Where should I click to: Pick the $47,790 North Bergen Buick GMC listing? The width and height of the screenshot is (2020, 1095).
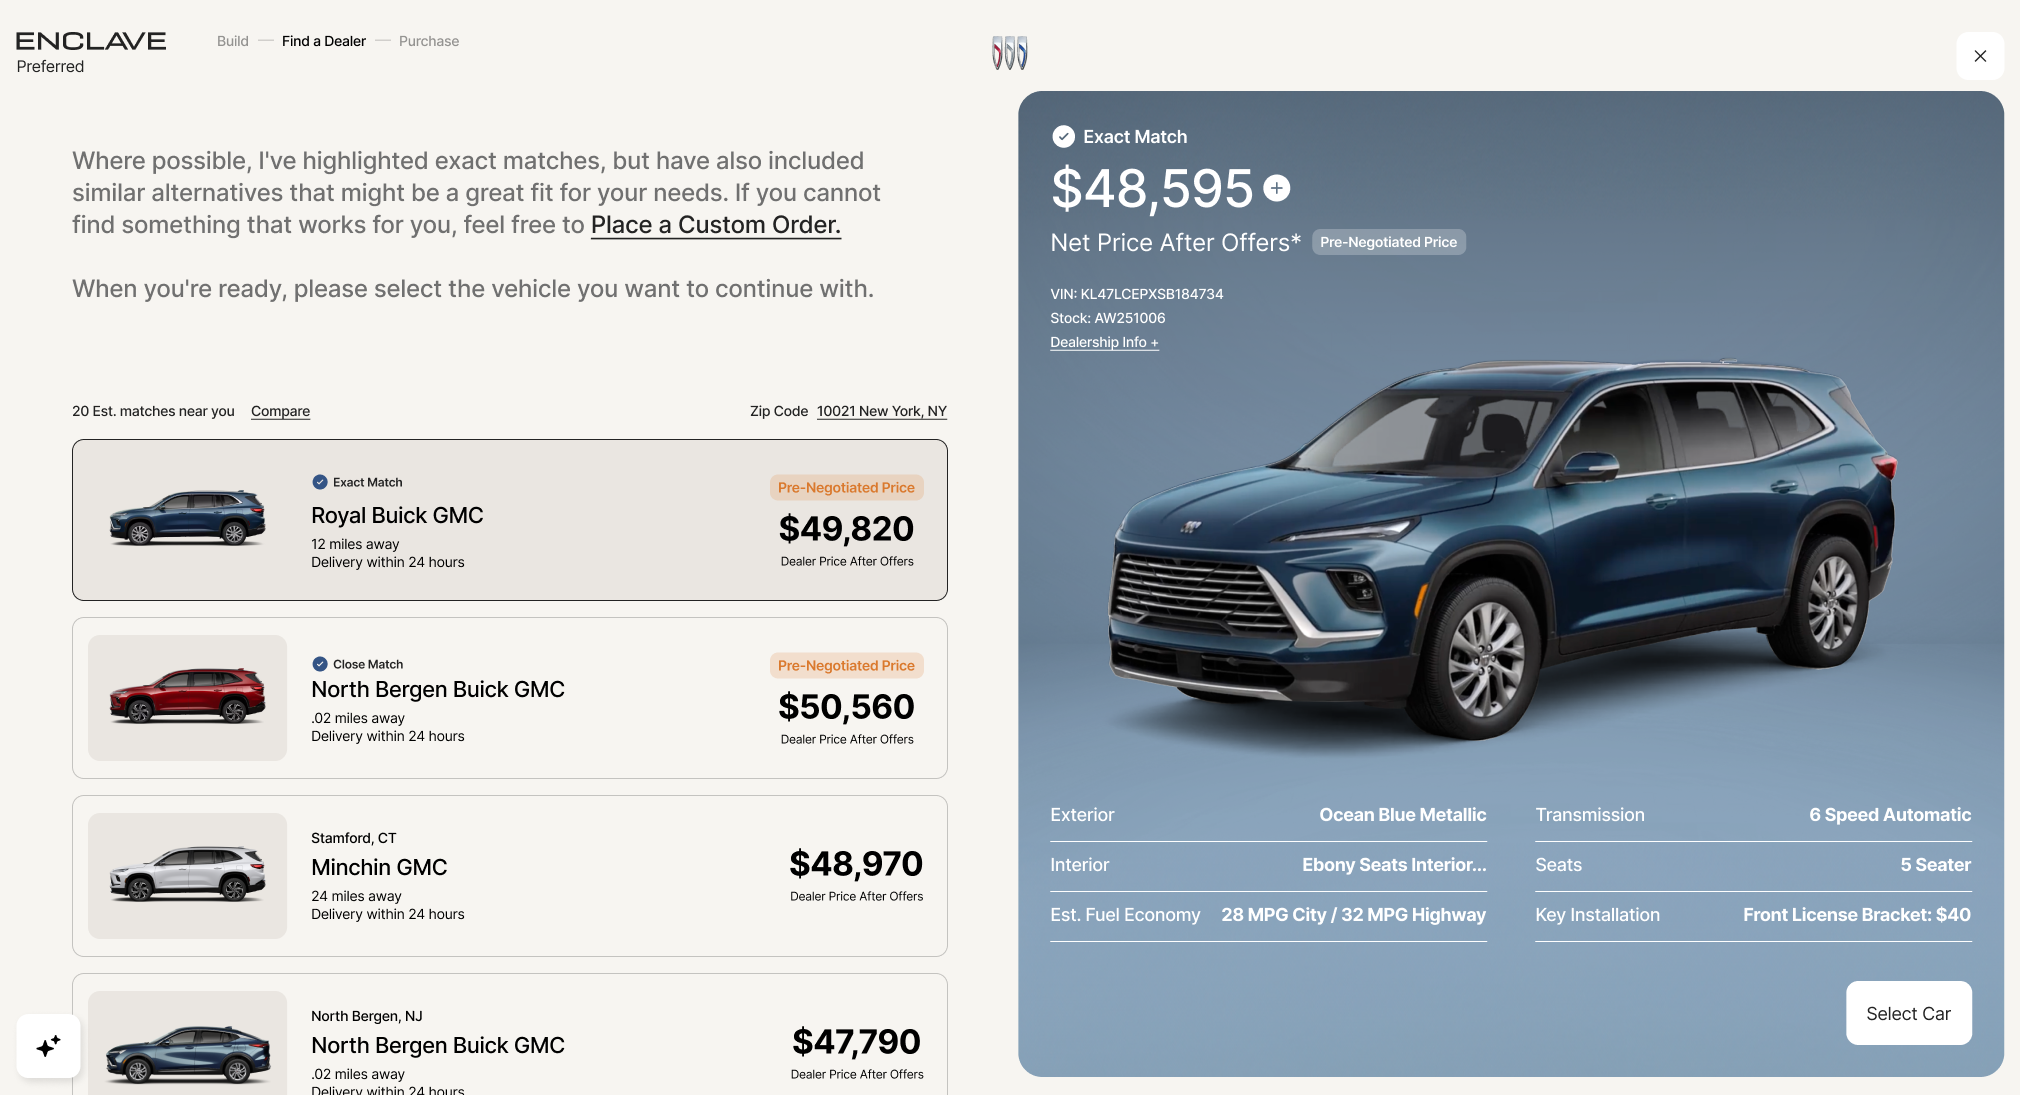509,1040
